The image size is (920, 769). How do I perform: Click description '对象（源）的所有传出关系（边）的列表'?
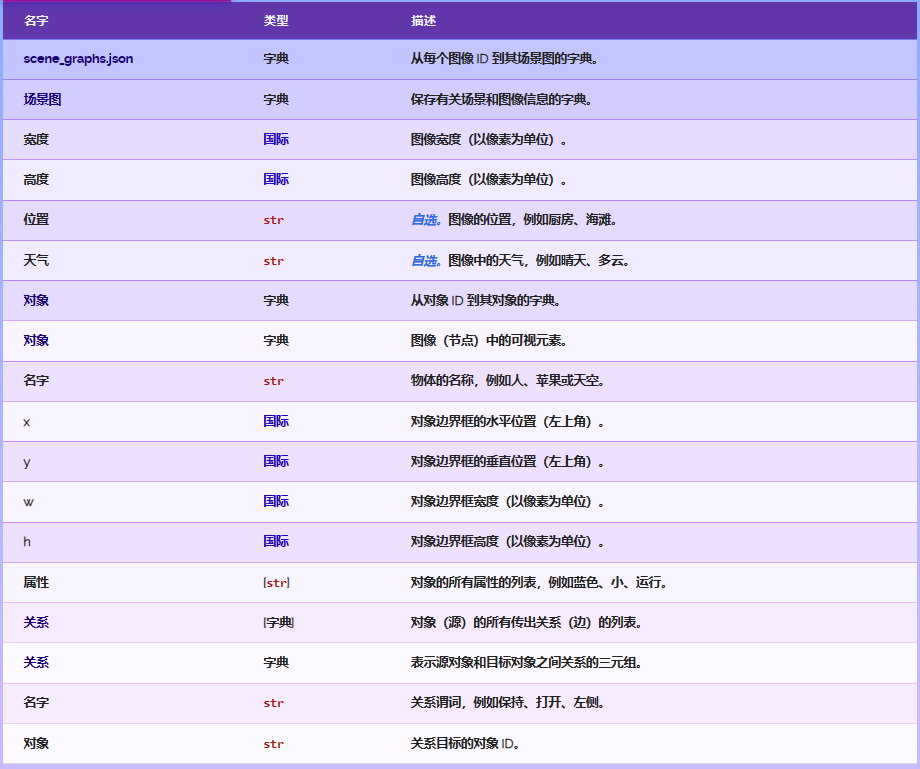[x=526, y=622]
